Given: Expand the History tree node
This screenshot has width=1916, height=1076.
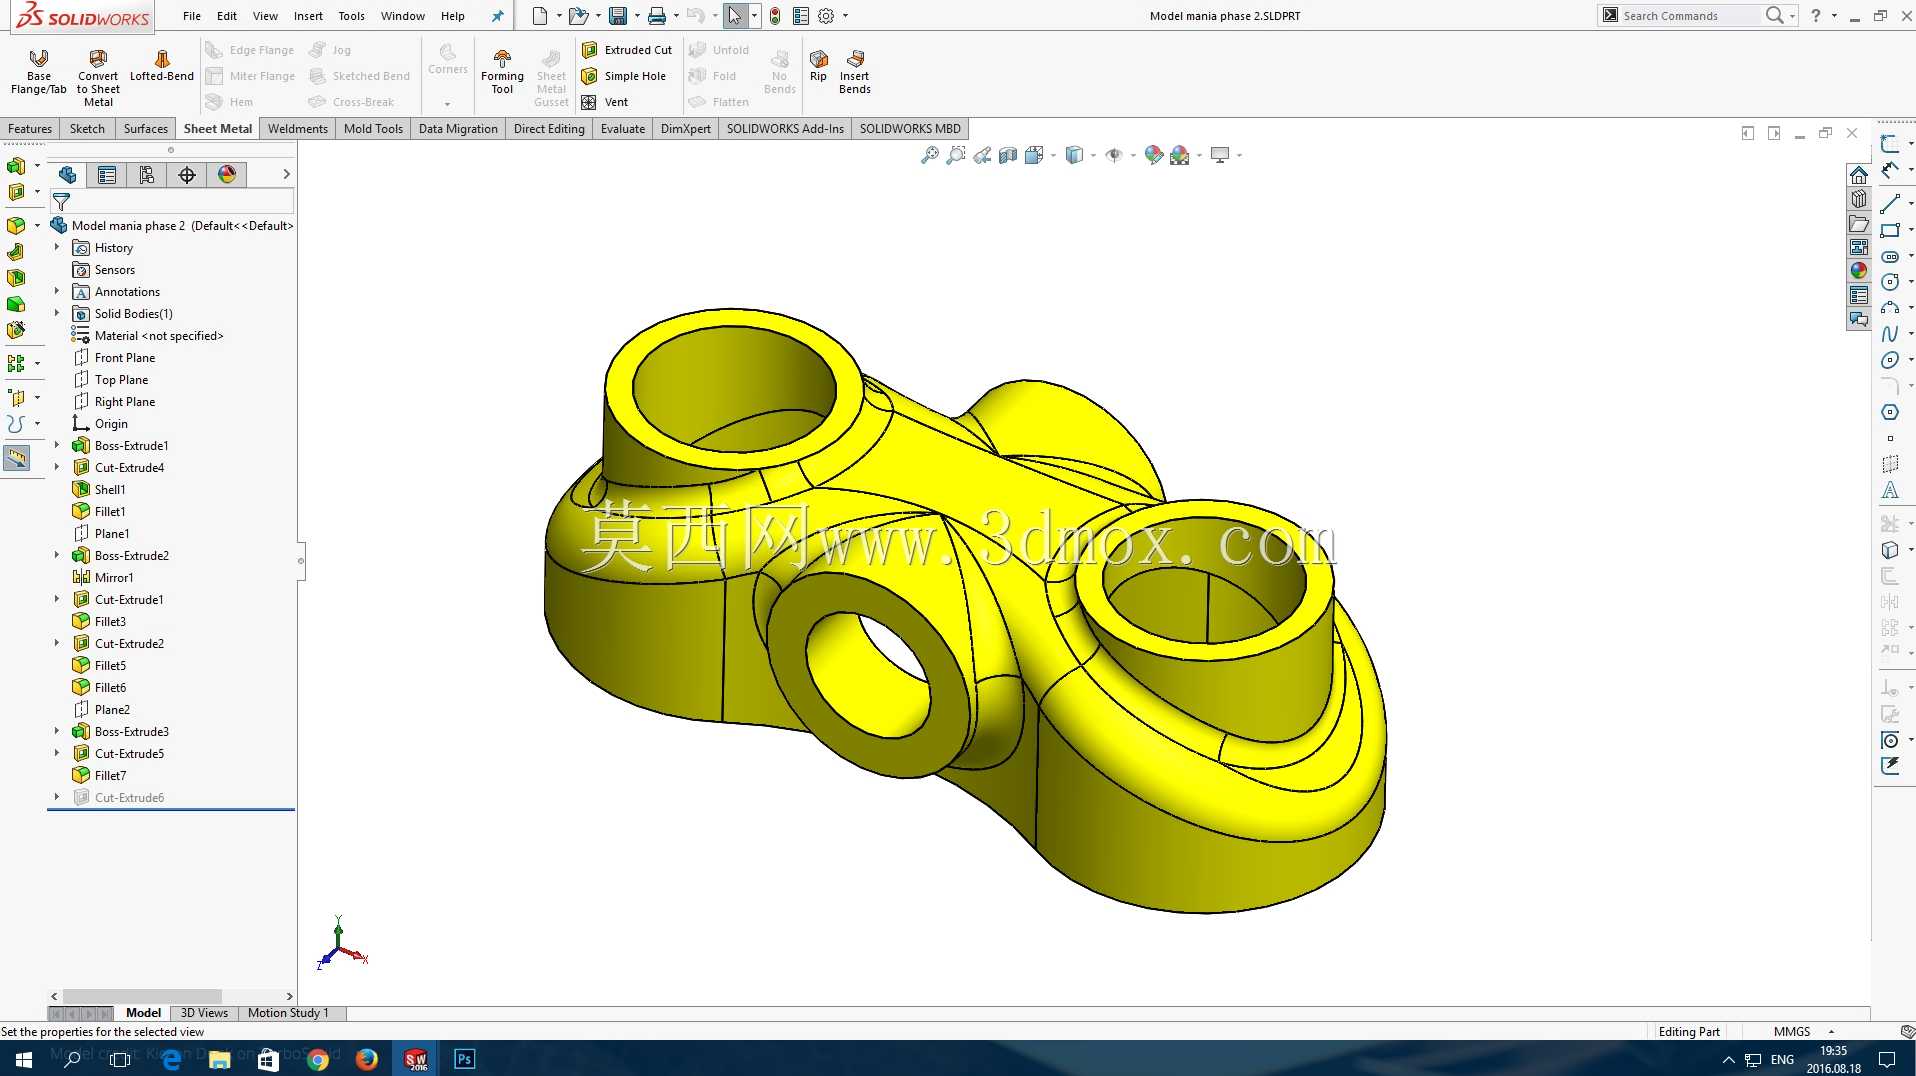Looking at the screenshot, I should pos(57,247).
